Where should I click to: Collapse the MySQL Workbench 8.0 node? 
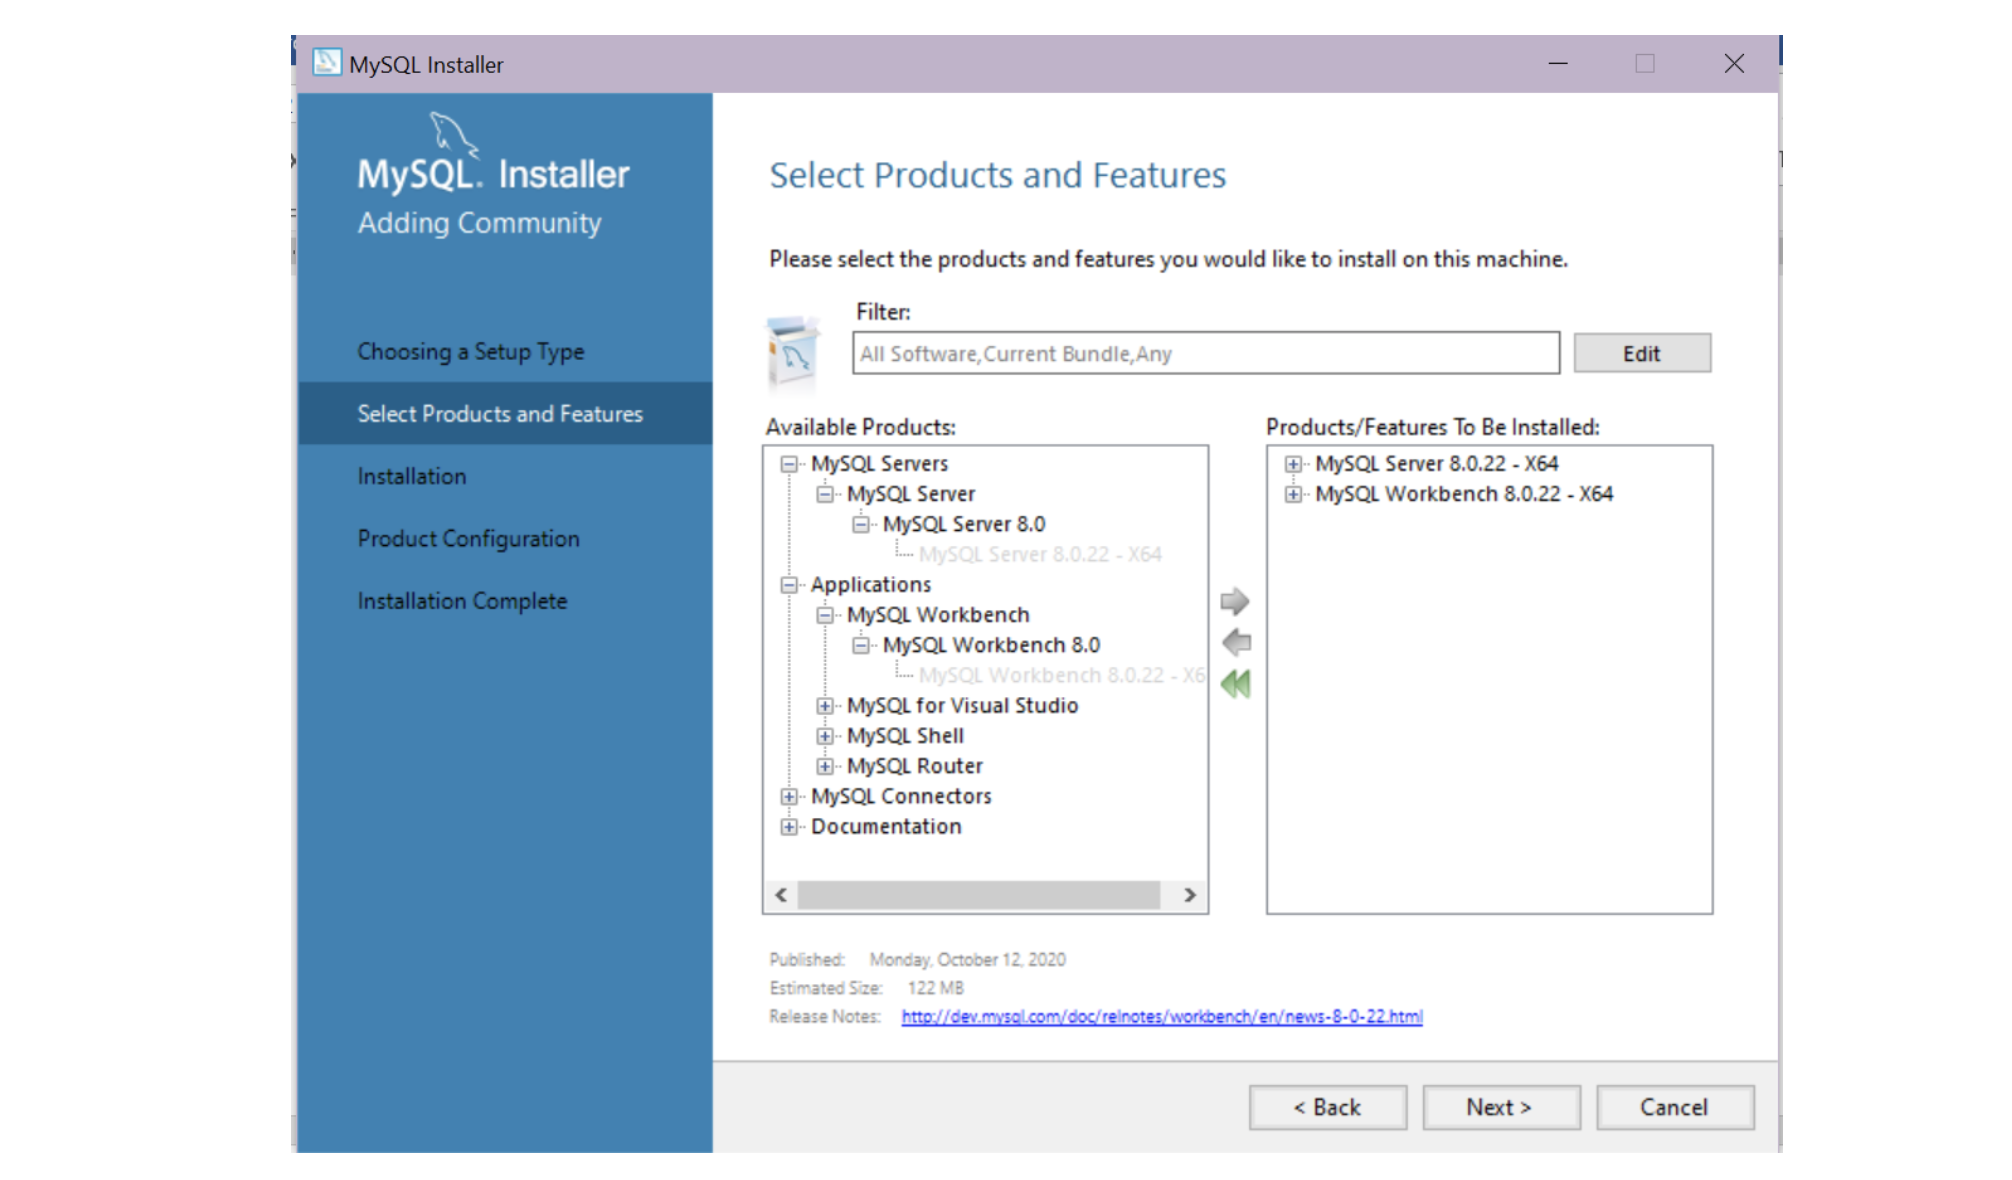click(861, 645)
